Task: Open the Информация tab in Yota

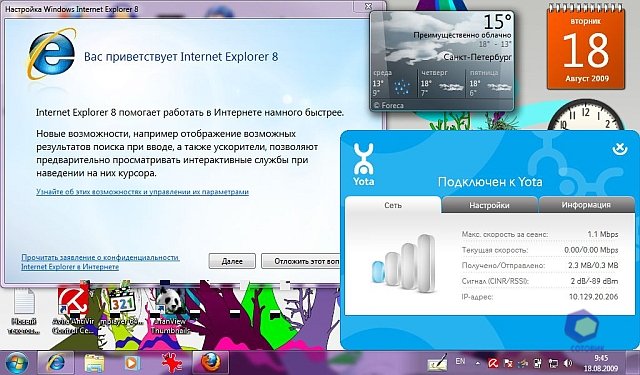Action: pyautogui.click(x=586, y=205)
